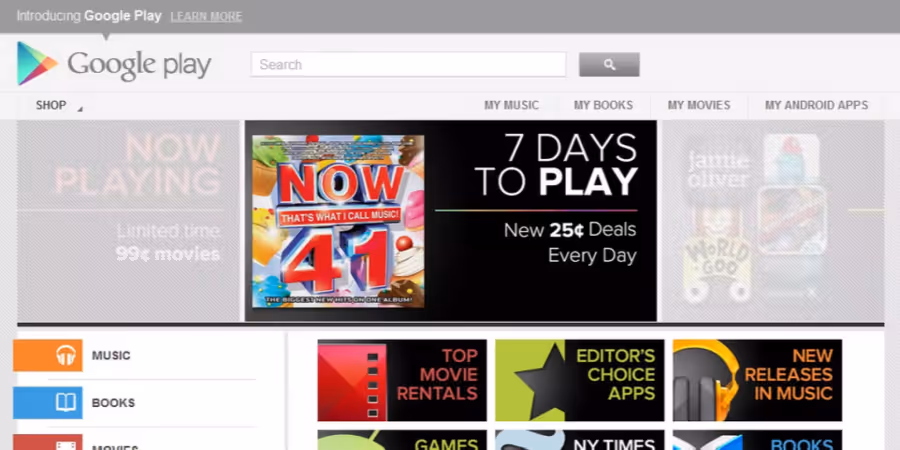Viewport: 900px width, 450px height.
Task: Click the New 25¢ Deals Every Day text
Action: pos(570,242)
